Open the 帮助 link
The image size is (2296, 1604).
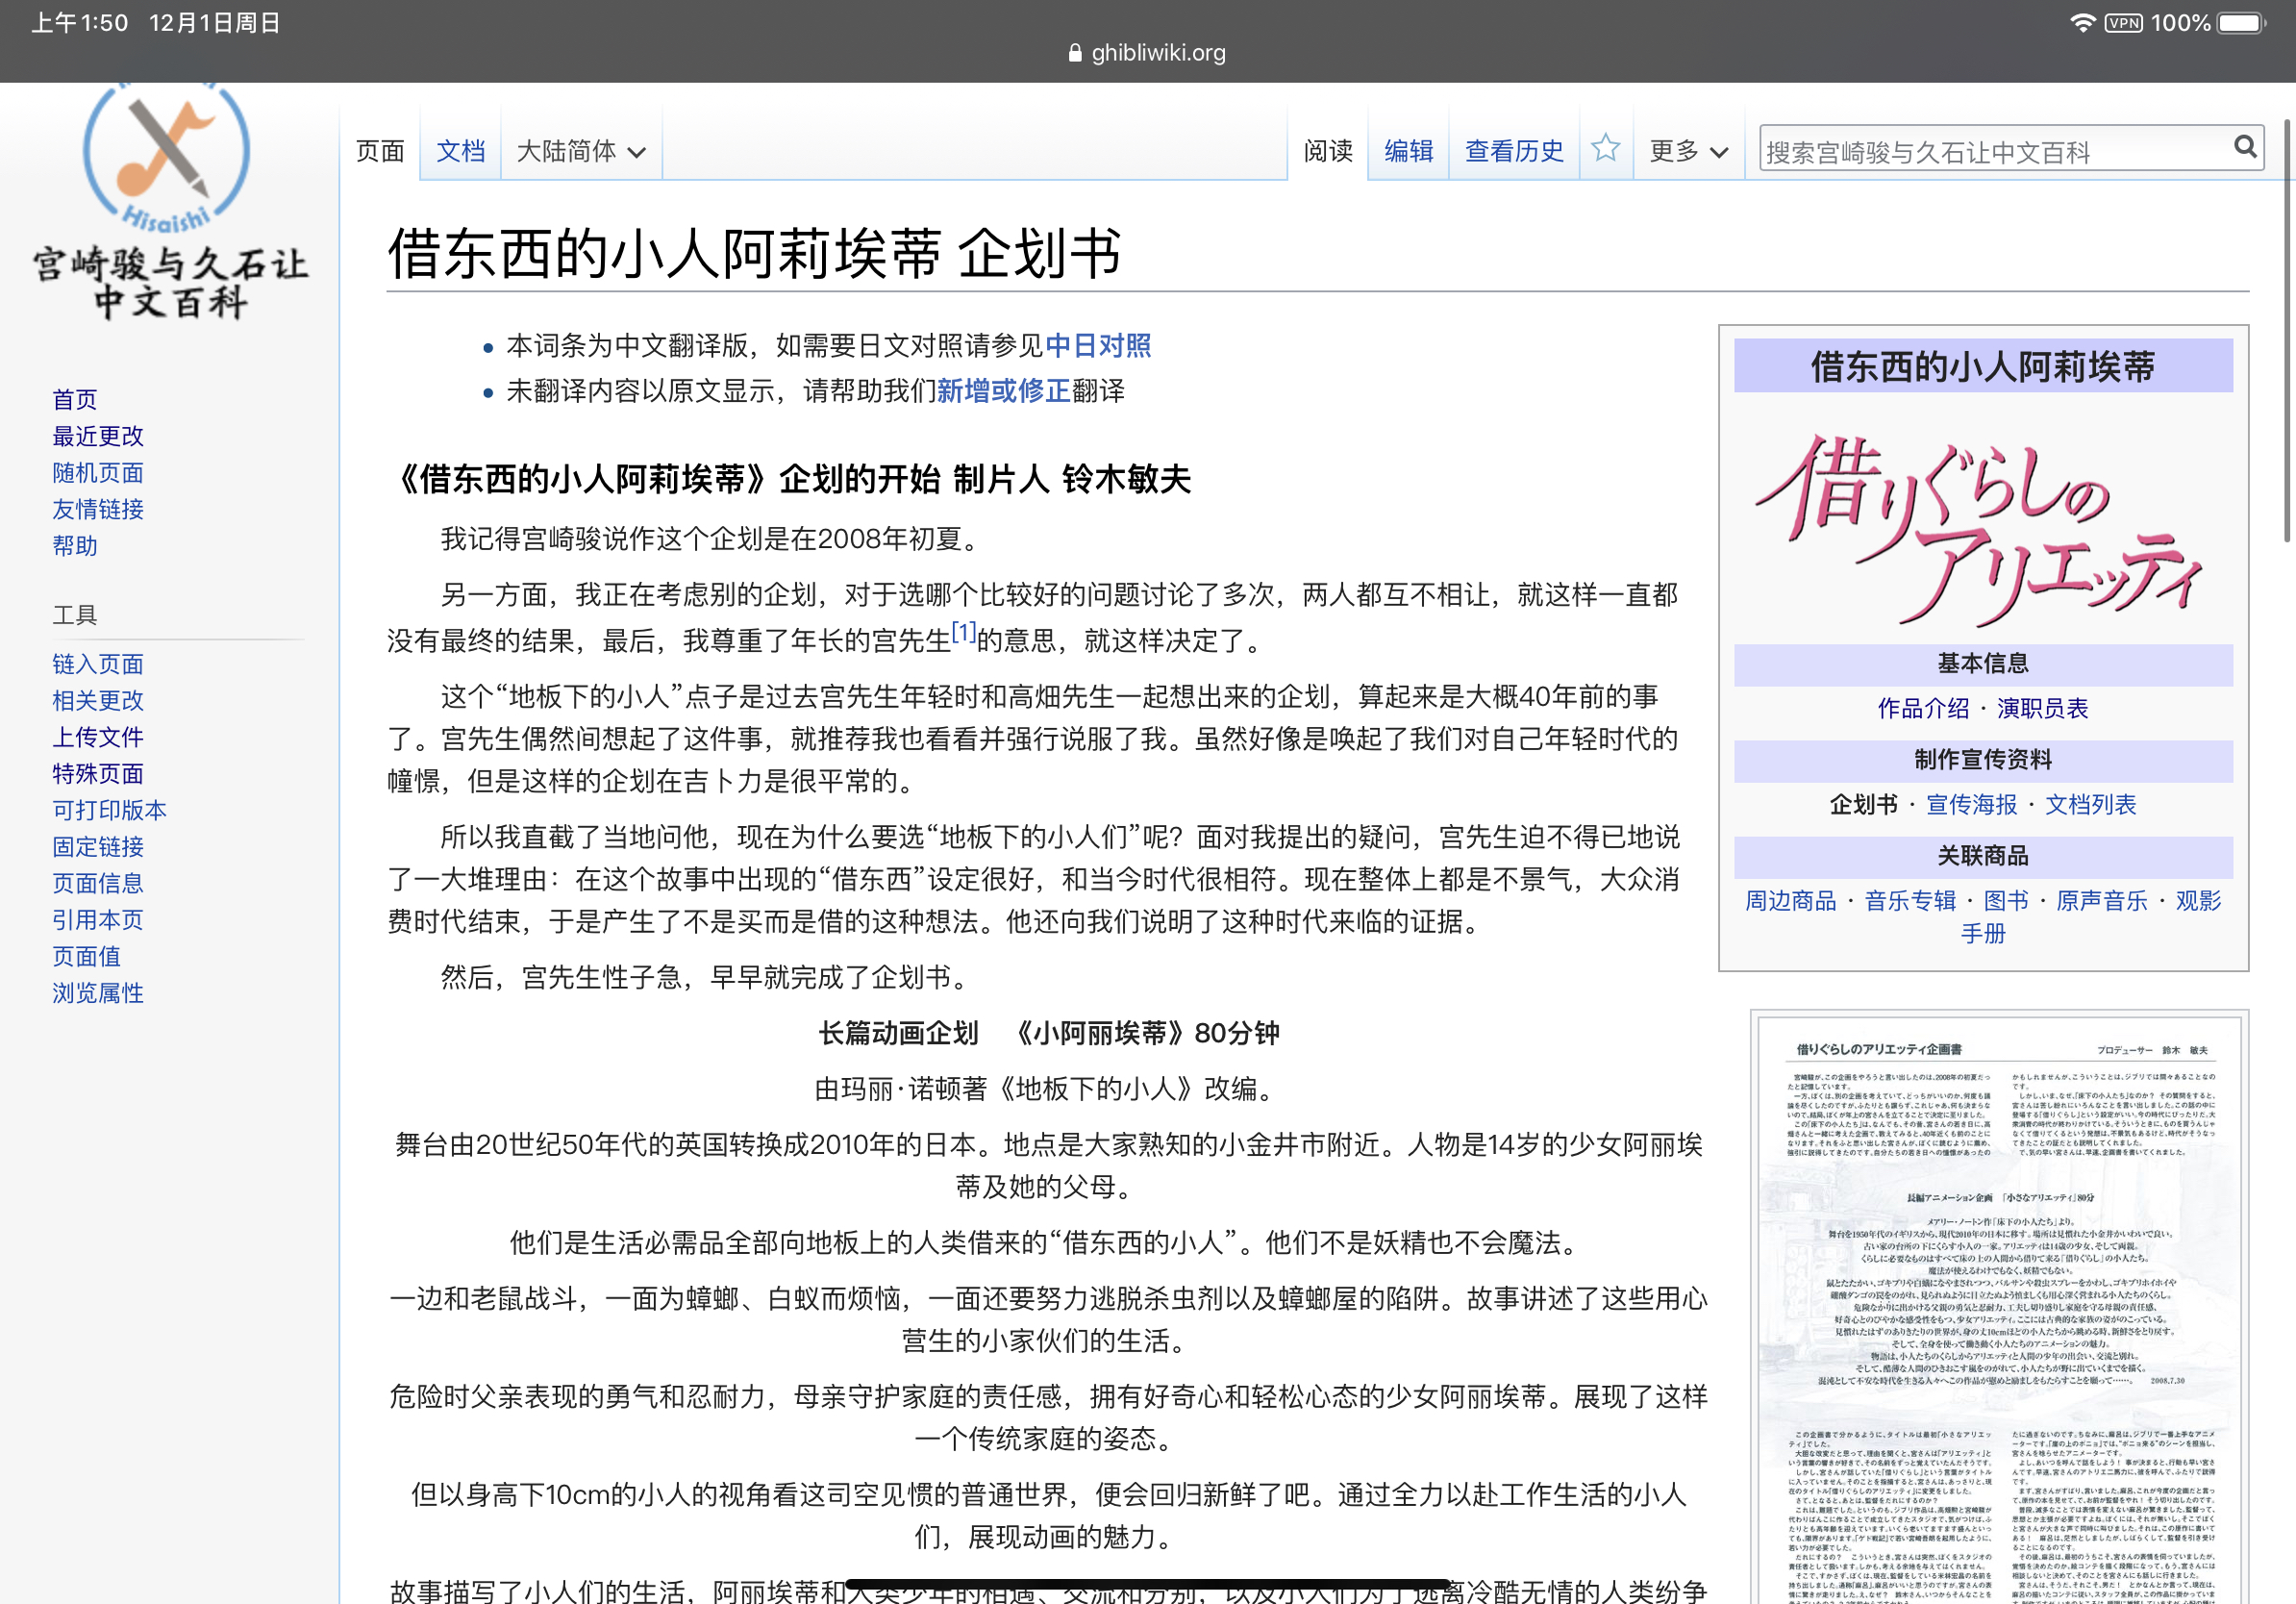[x=75, y=546]
